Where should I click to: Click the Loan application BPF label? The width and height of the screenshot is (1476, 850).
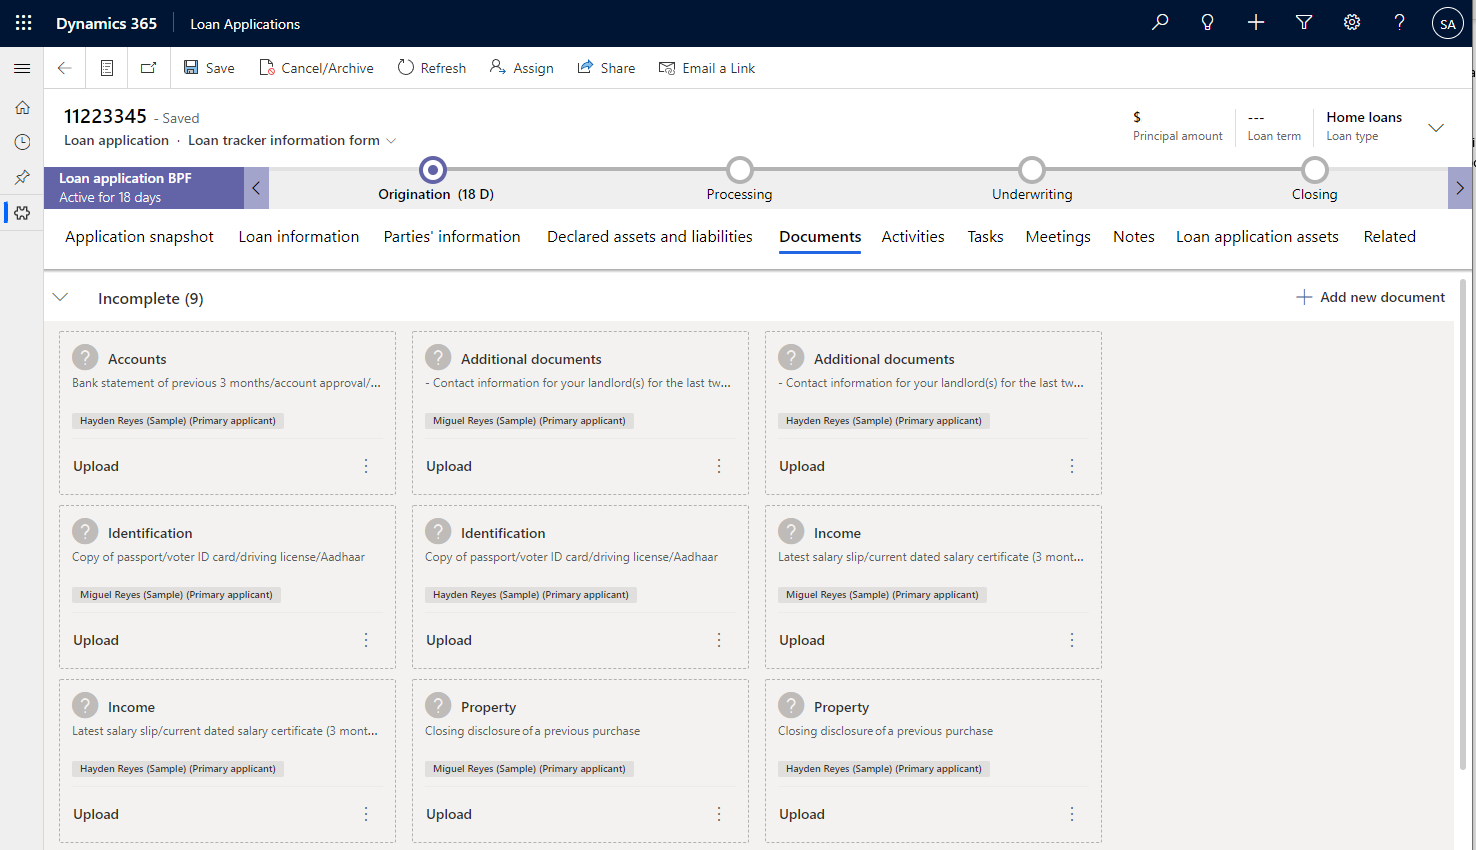pyautogui.click(x=125, y=178)
